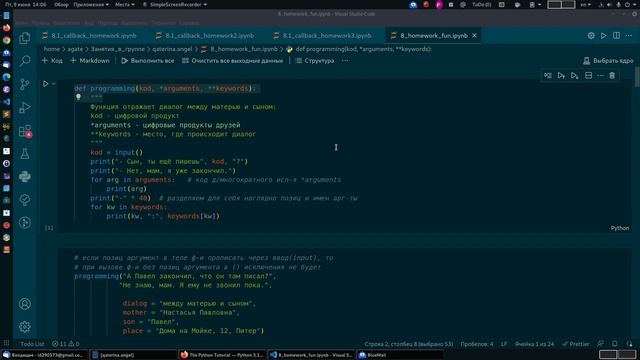Change indentation Пробелов: 4
The height and width of the screenshot is (360, 640).
(477, 344)
